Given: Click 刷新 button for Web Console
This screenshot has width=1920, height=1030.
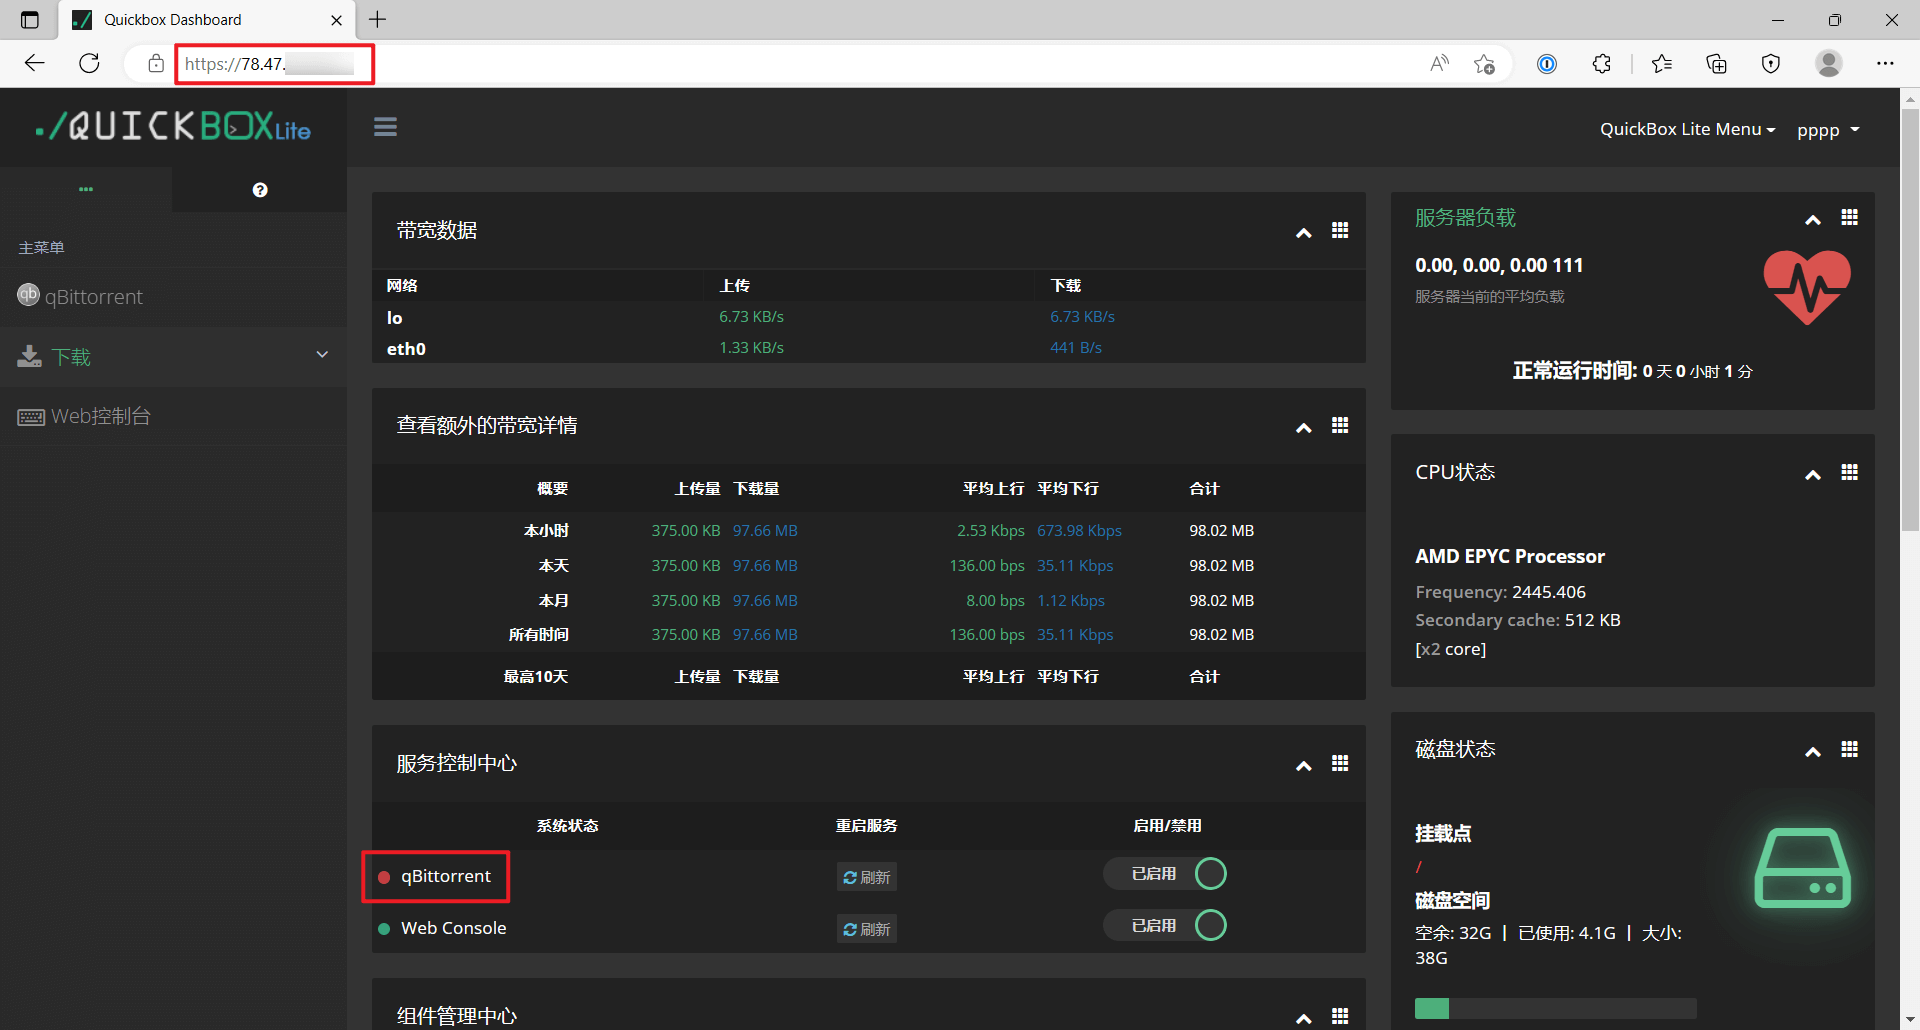Looking at the screenshot, I should (866, 929).
